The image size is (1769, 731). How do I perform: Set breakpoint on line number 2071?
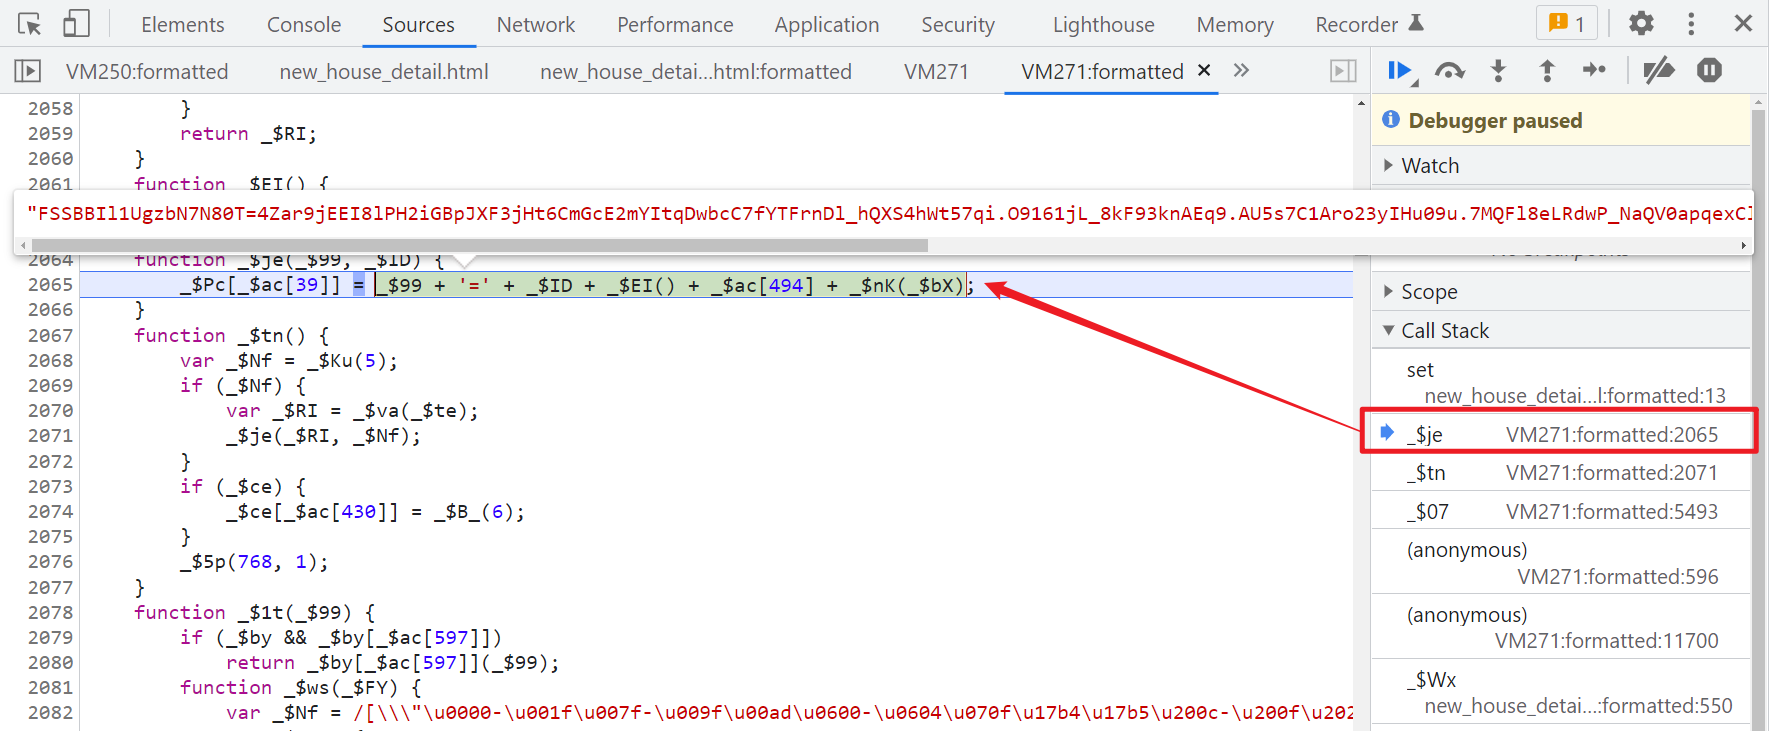tap(50, 436)
